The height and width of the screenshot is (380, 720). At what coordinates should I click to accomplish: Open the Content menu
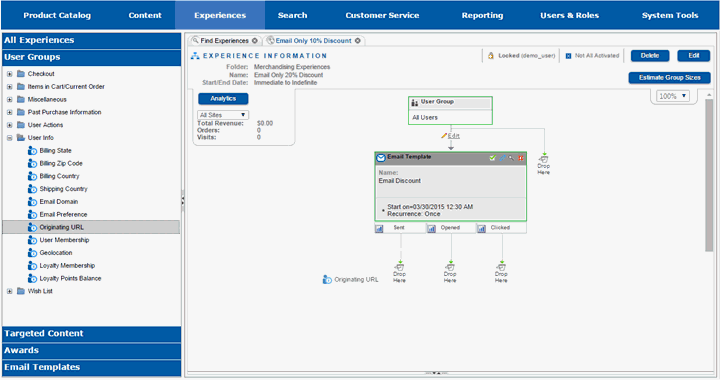click(145, 15)
